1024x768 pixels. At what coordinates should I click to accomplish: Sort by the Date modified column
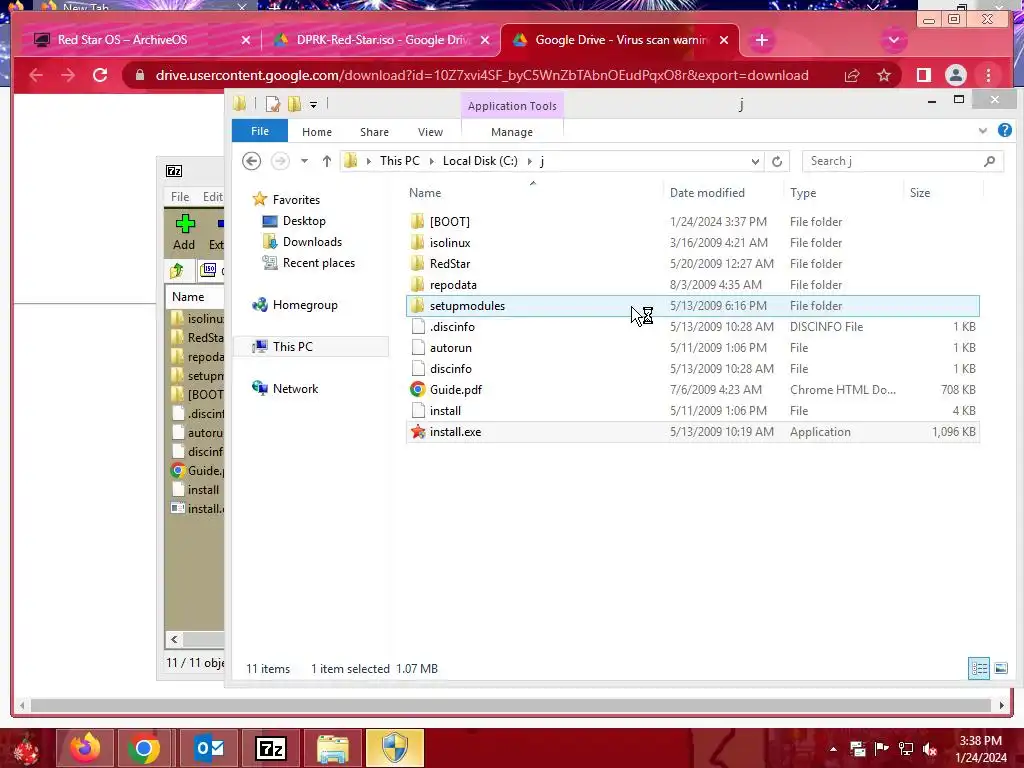(707, 193)
